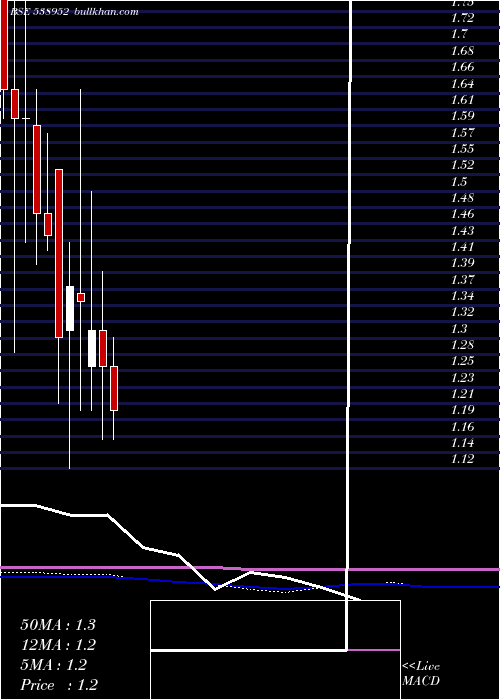Click the 1.59 price axis label

click(x=462, y=116)
